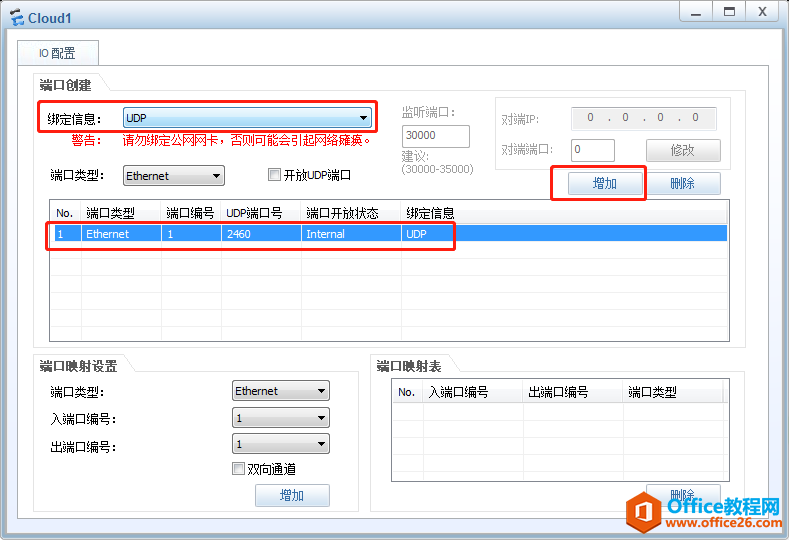789x540 pixels.
Task: Click 出端口编号 column header in mapping table
Action: pyautogui.click(x=573, y=392)
